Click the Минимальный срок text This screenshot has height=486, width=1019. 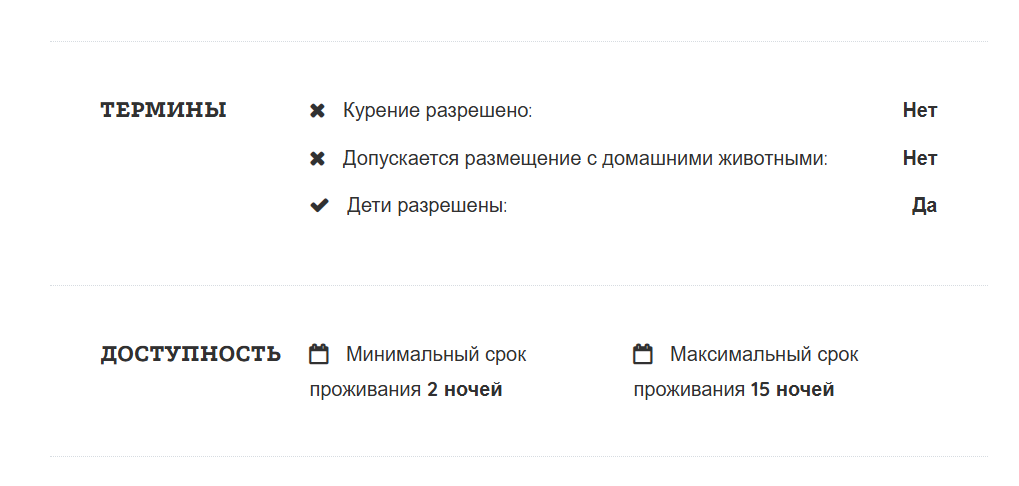(436, 354)
